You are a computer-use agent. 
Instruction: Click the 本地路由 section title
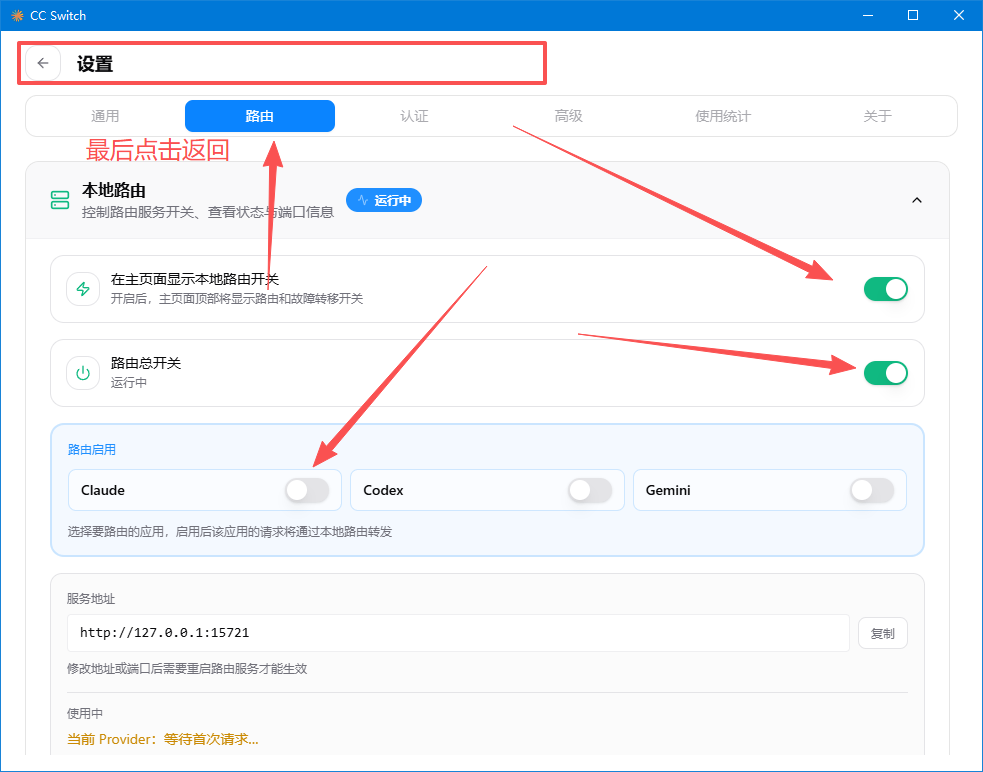click(114, 190)
